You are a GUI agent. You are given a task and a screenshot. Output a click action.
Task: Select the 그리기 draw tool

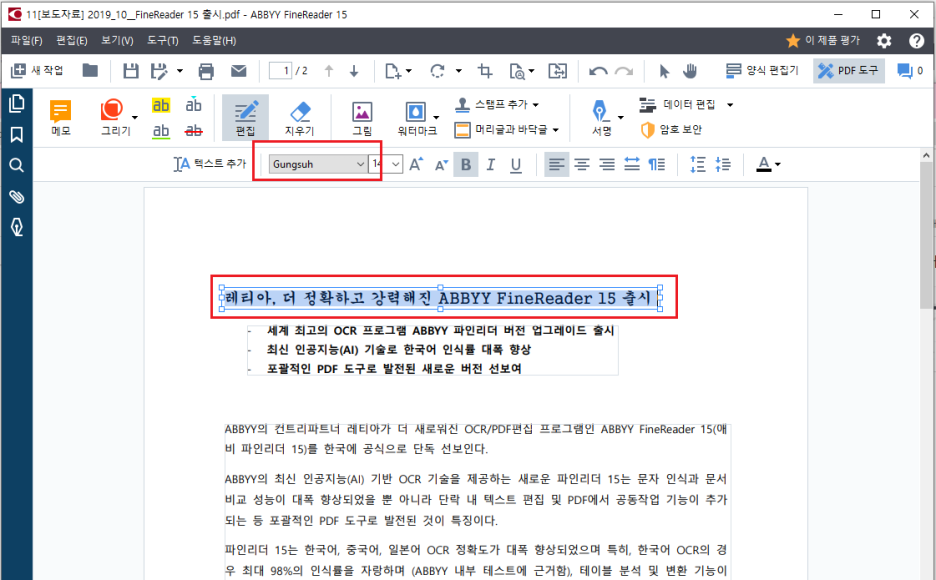113,118
